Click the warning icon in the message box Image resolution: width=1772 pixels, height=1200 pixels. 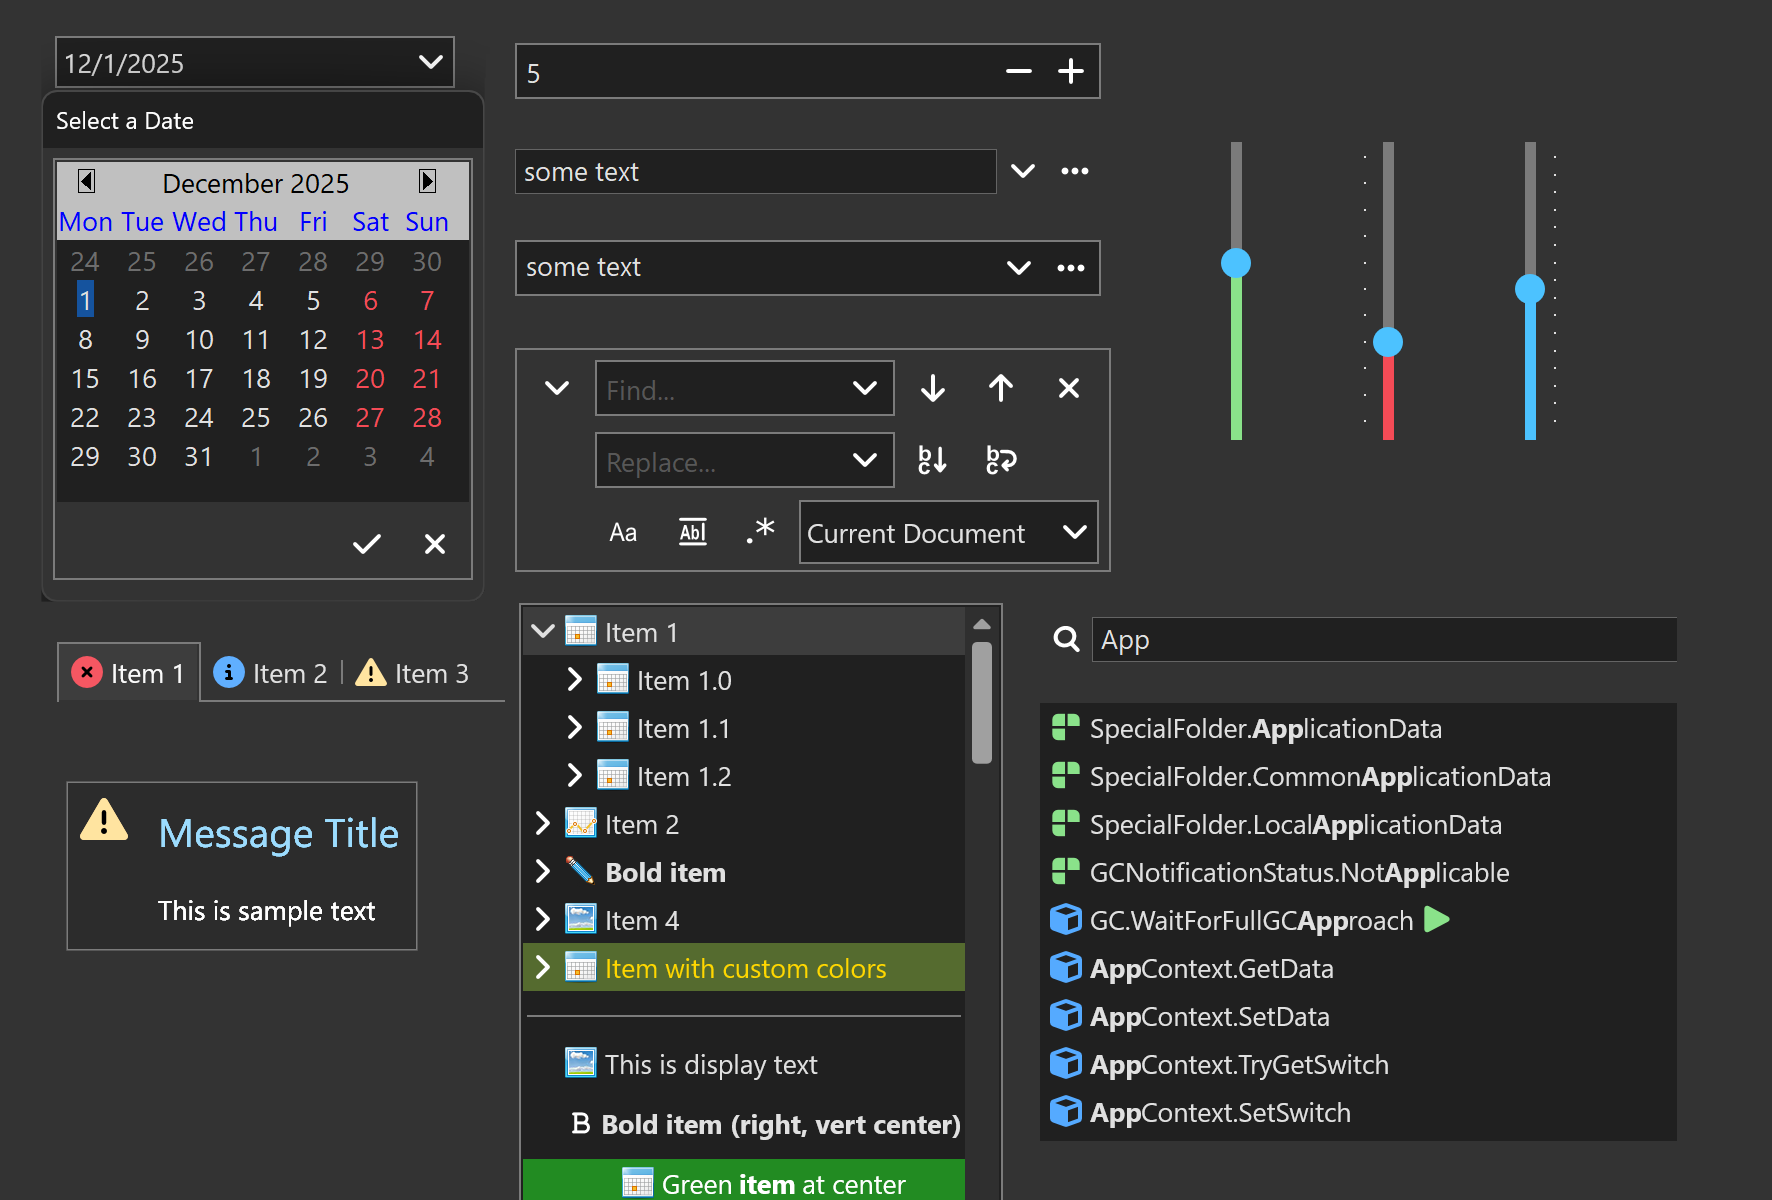103,823
